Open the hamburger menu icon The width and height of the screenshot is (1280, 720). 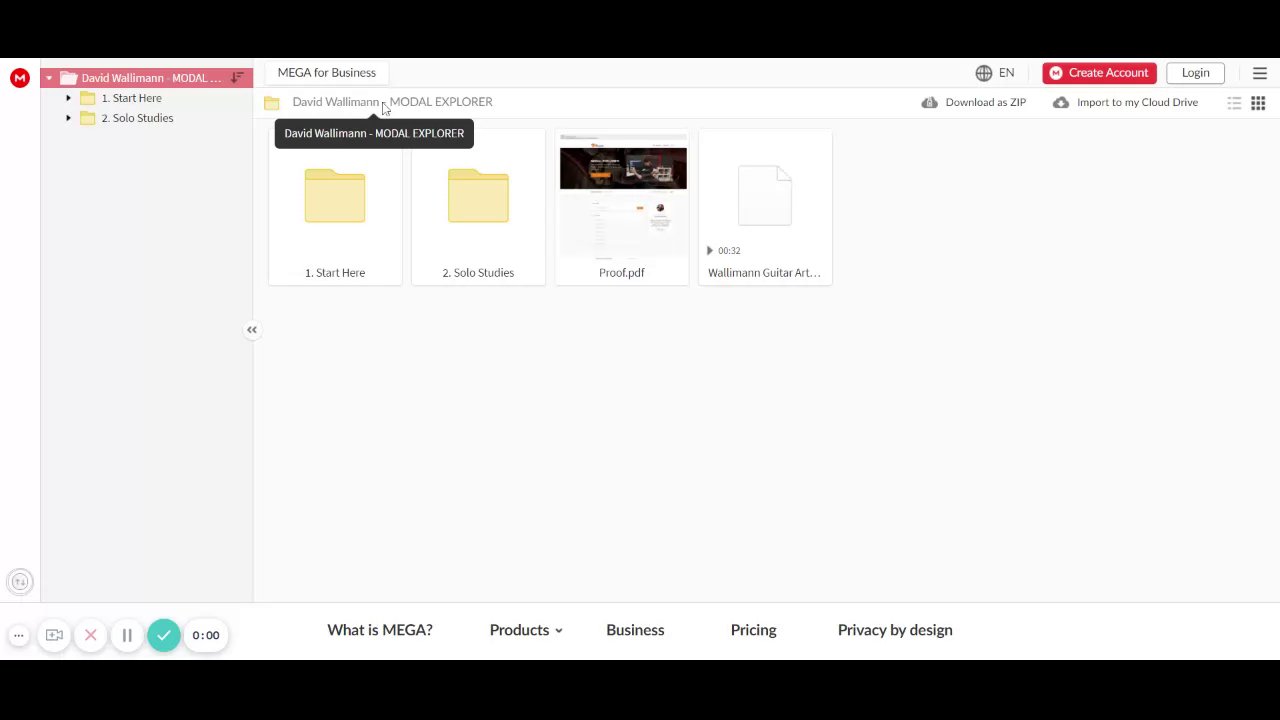(1260, 73)
